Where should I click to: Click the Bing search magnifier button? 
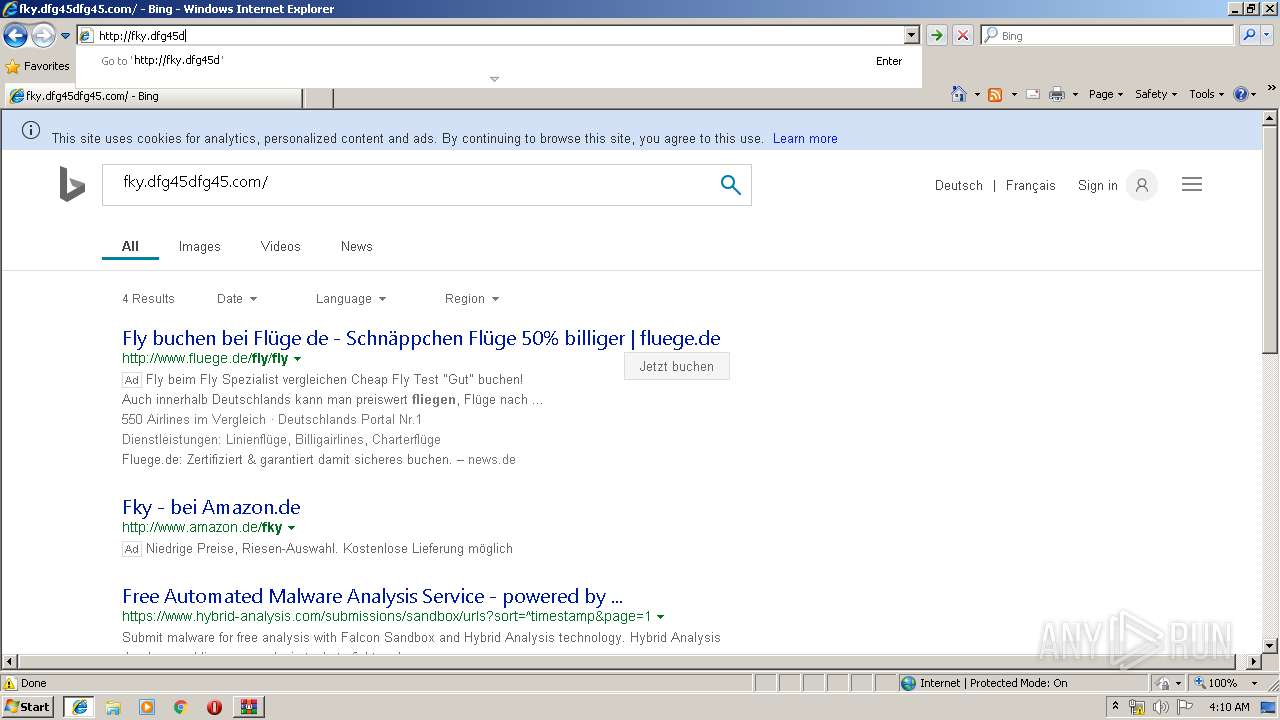tap(731, 184)
